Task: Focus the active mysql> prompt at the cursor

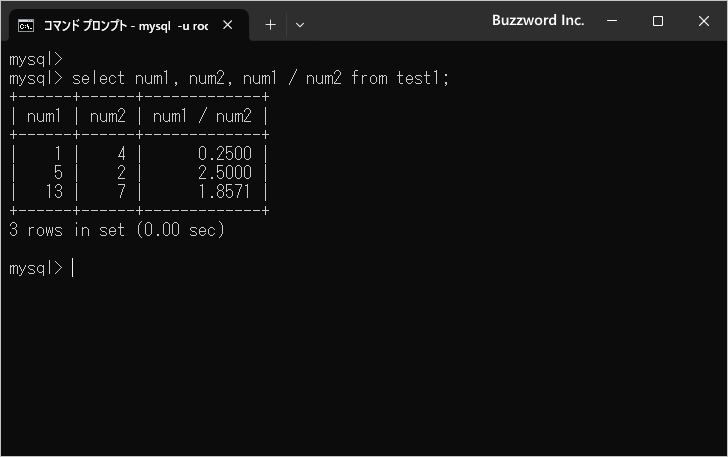Action: (72, 268)
